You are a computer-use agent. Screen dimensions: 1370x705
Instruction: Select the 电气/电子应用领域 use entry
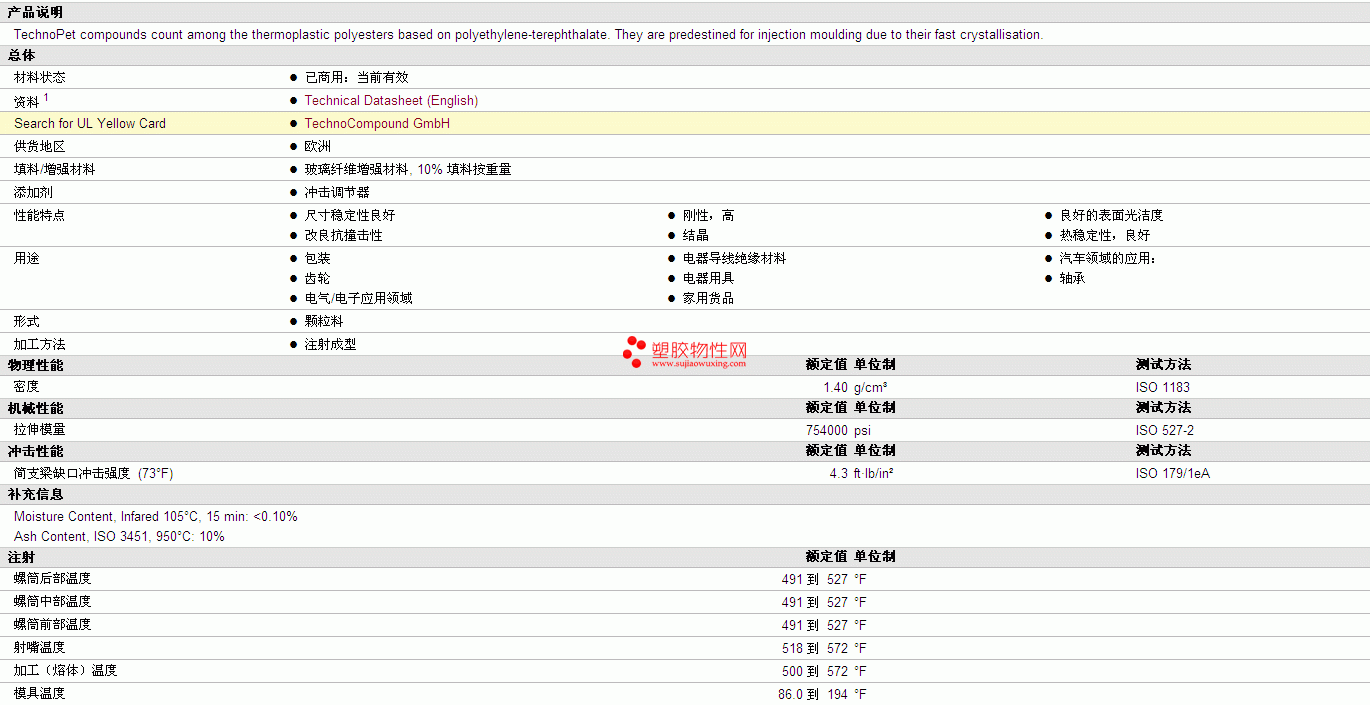point(359,298)
